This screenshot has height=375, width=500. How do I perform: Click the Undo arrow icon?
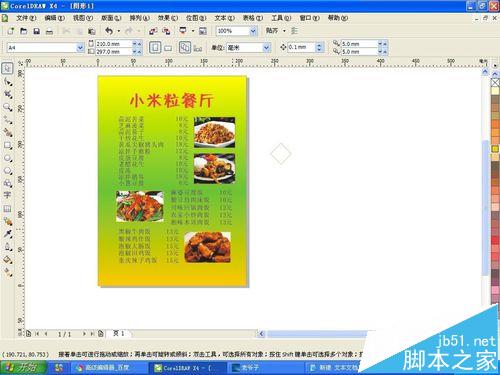109,31
